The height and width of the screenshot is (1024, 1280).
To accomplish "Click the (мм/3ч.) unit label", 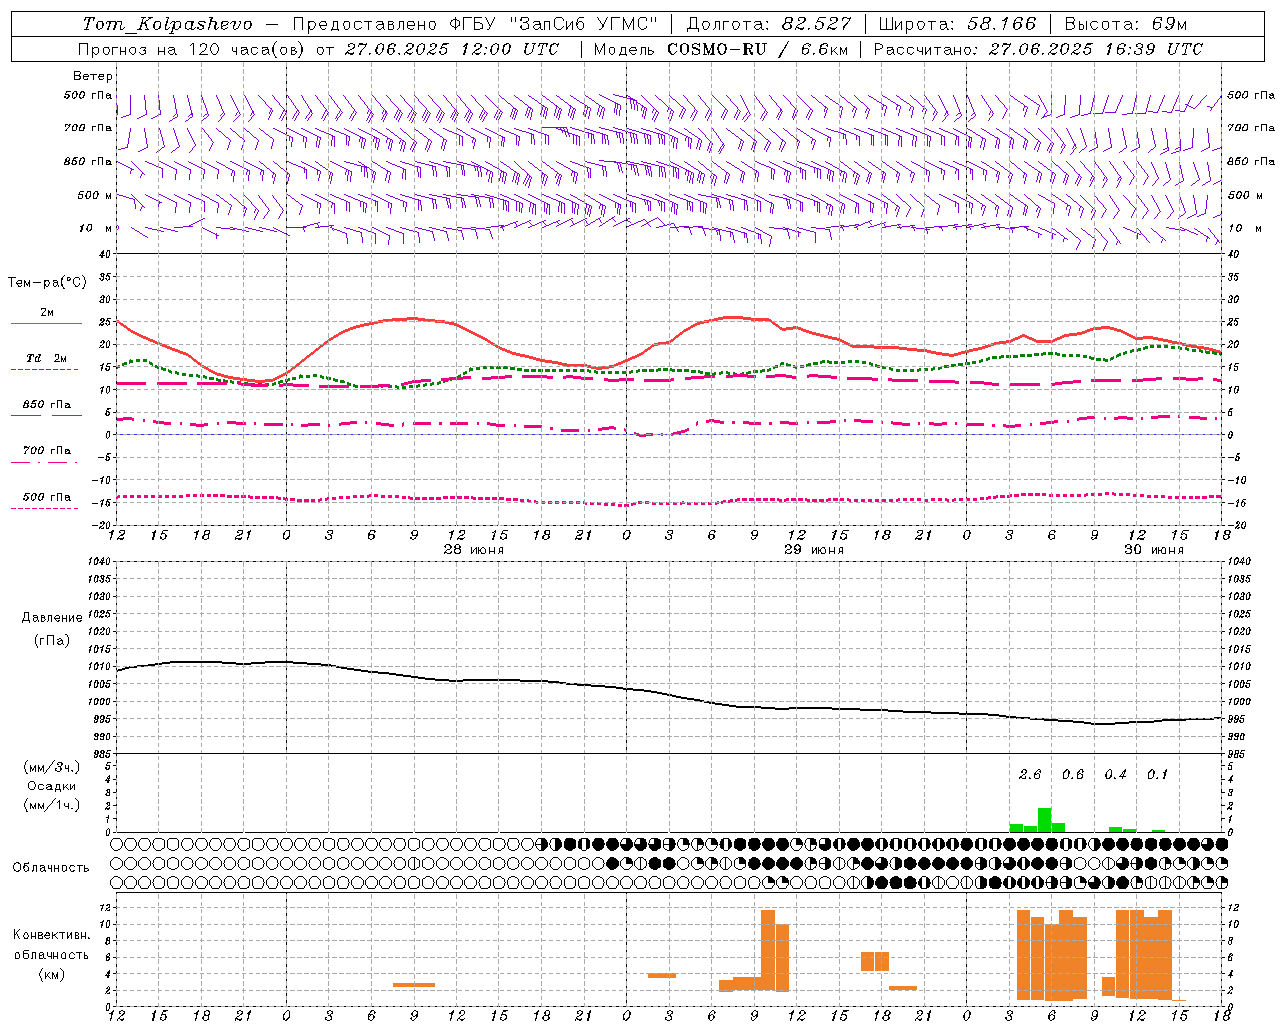I will click(52, 767).
